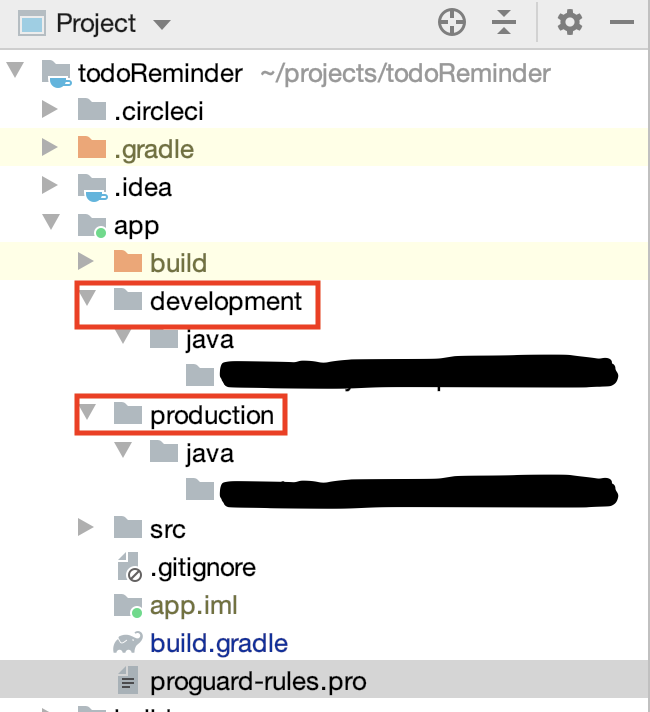Collapse the production folder arrow

coord(87,413)
